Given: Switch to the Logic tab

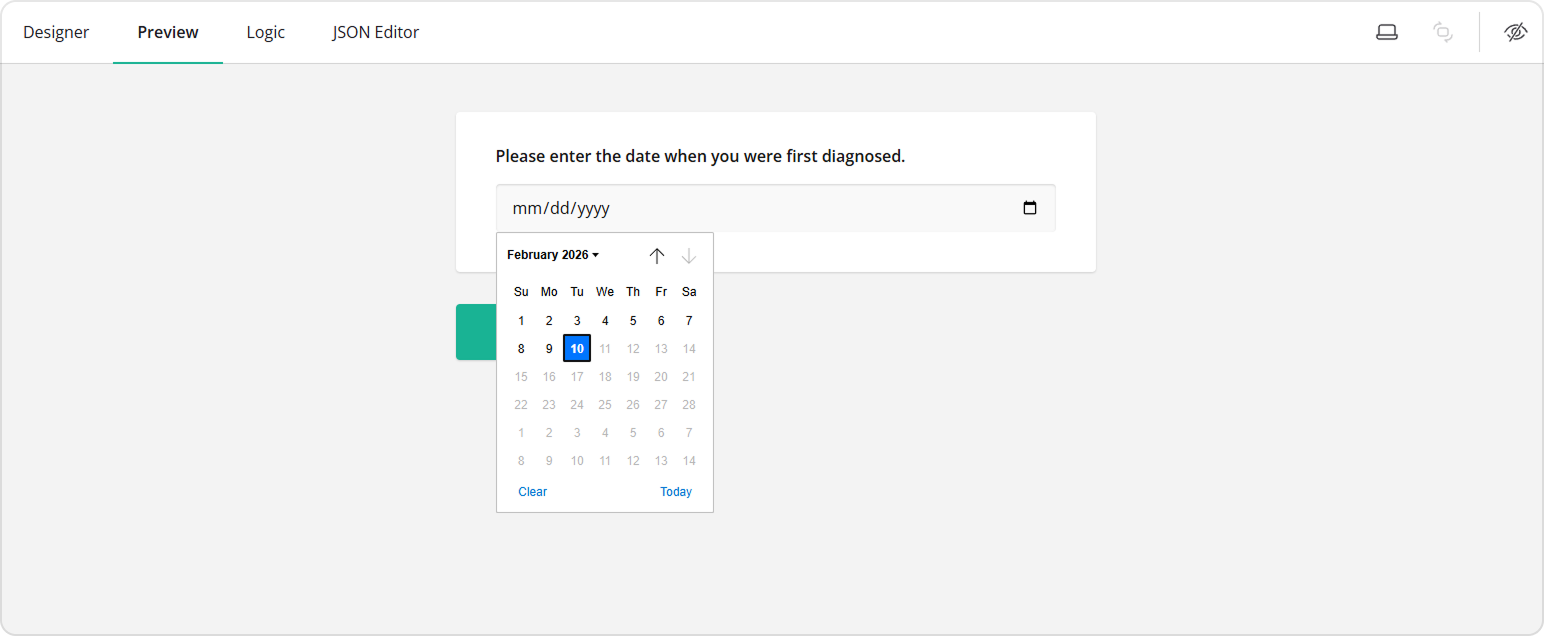Looking at the screenshot, I should (265, 31).
